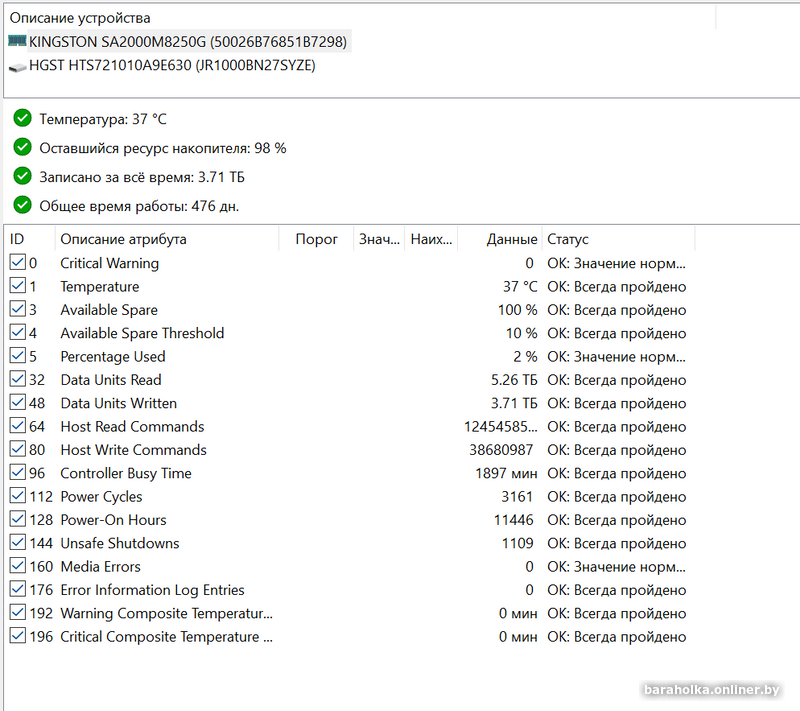Viewport: 800px width, 711px height.
Task: Click the Оставшийся ресурс накопителя: 98 % line
Action: click(163, 148)
